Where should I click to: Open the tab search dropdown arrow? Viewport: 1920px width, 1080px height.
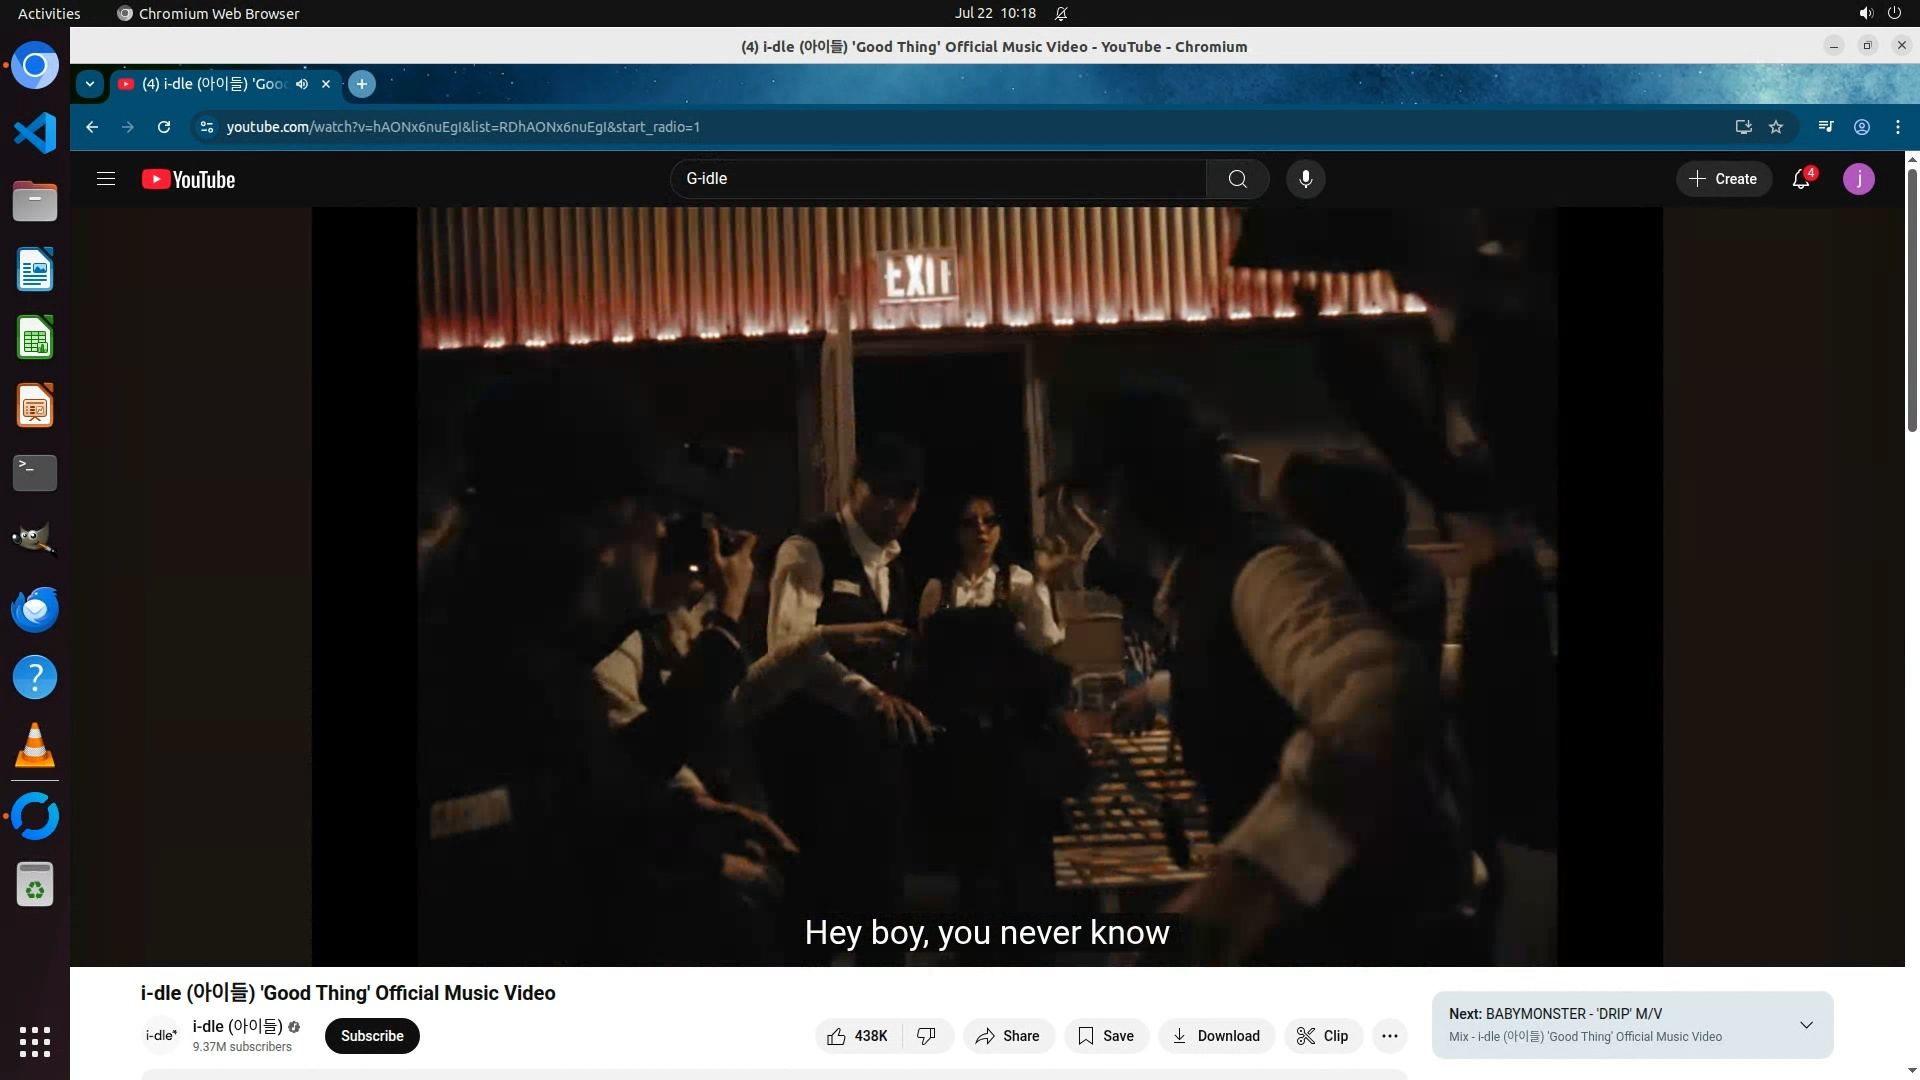90,84
